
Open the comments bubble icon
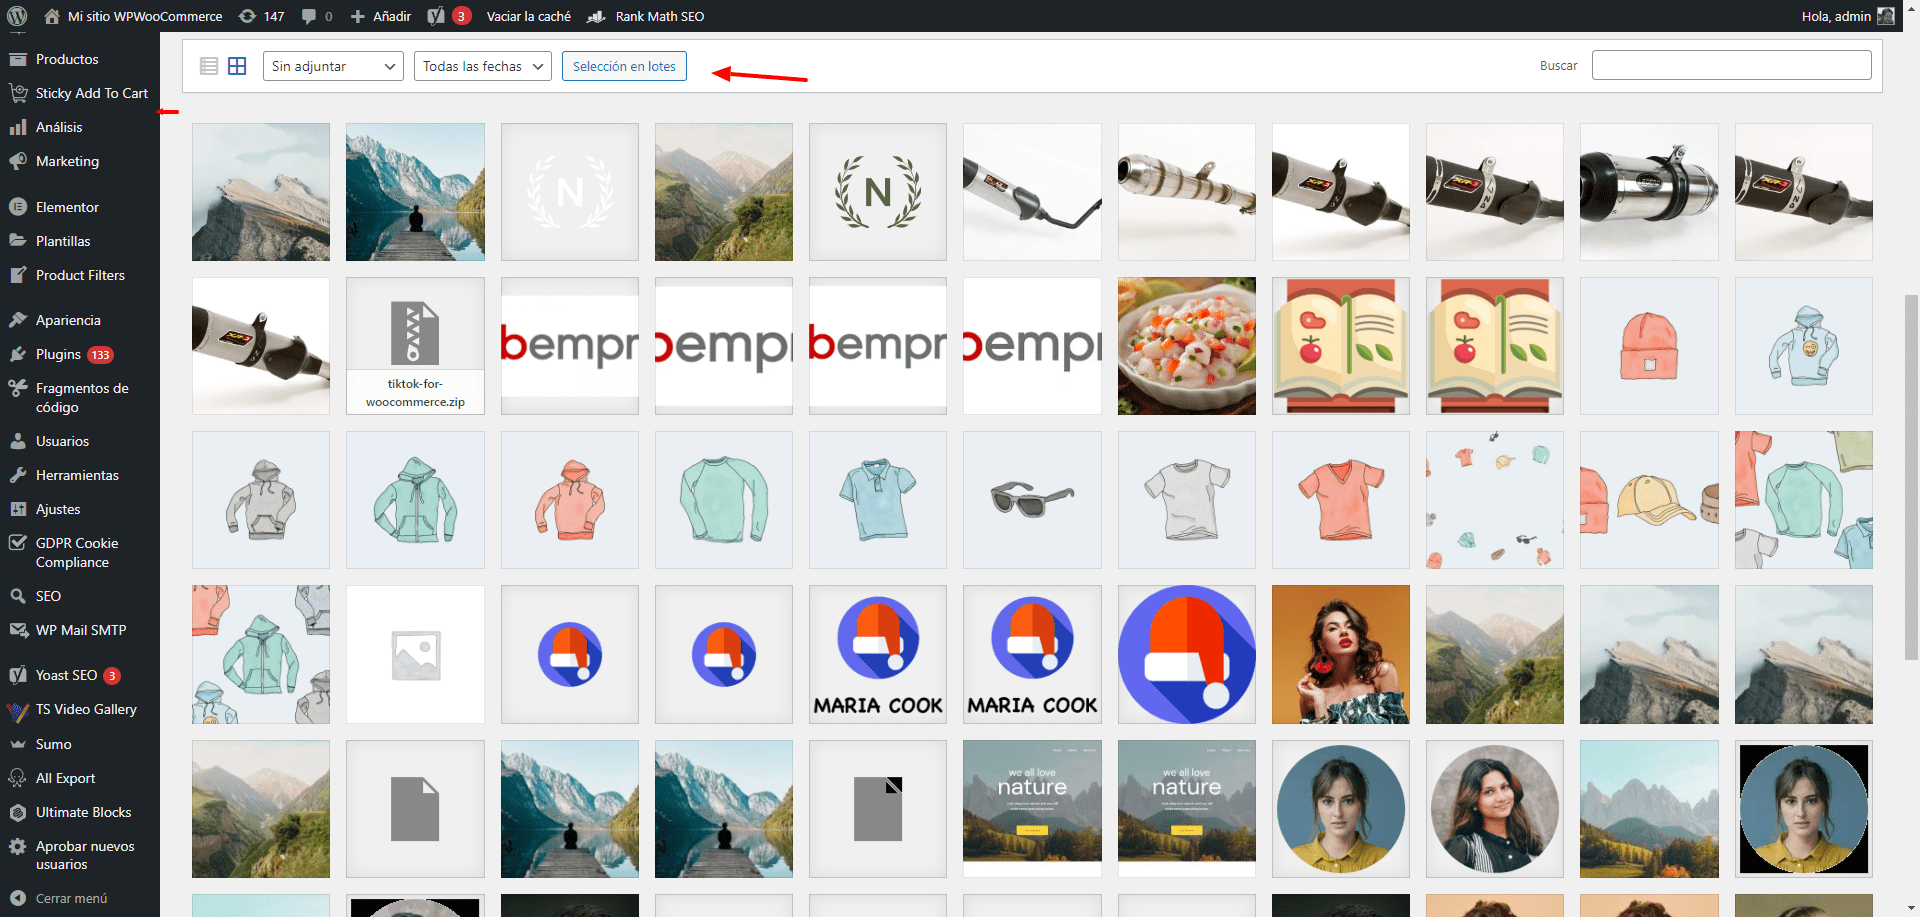(x=309, y=16)
